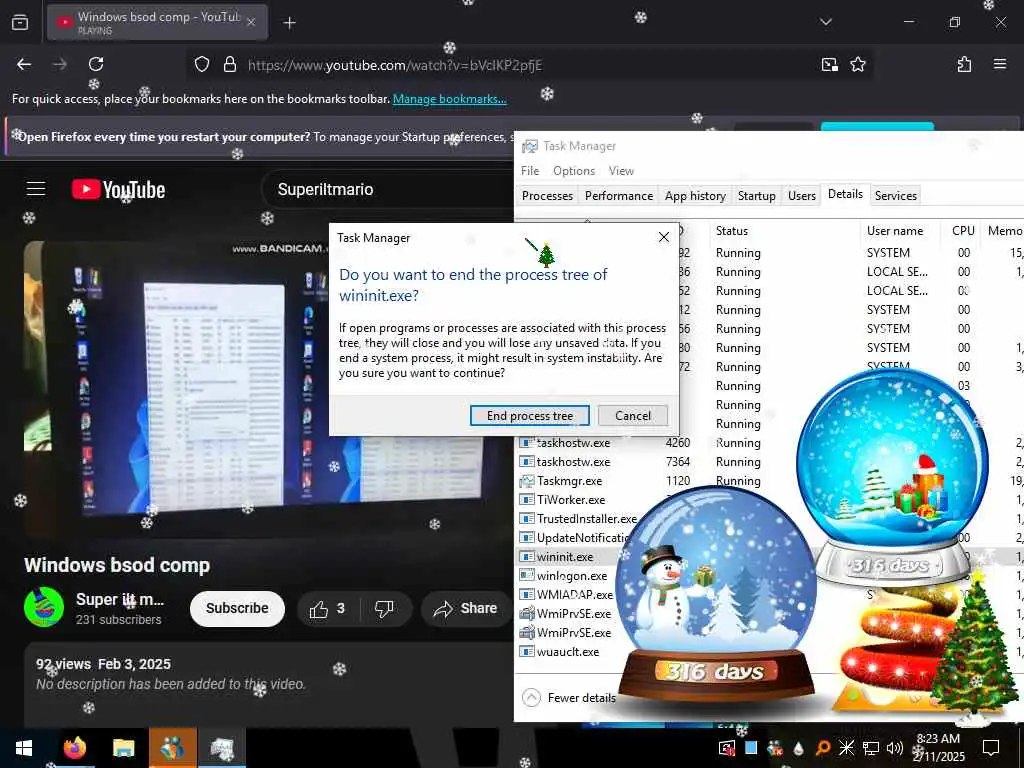
Task: Dislike the video with thumbs down
Action: [384, 609]
